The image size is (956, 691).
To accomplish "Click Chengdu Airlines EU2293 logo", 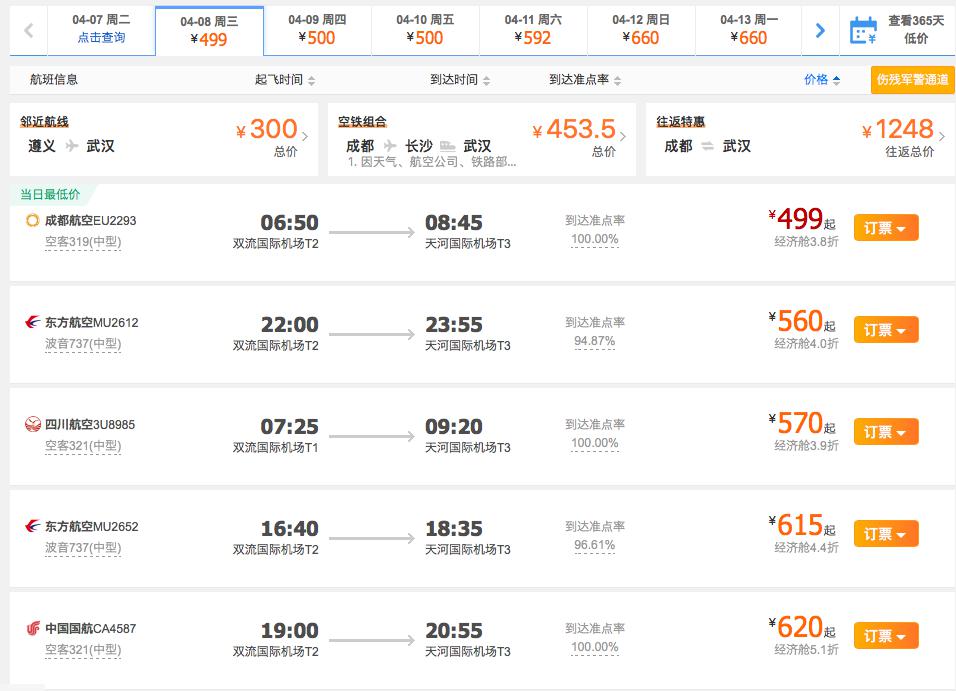I will click(32, 220).
